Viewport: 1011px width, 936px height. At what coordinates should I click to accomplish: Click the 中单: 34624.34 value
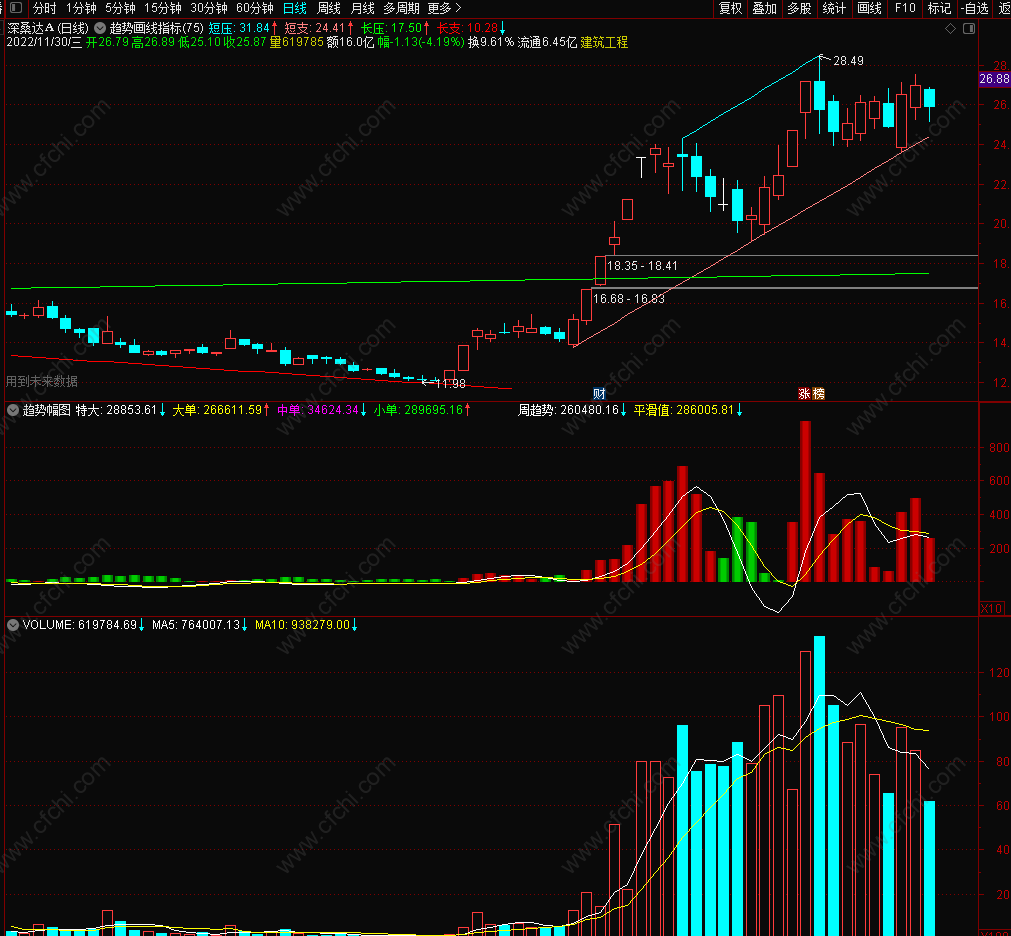tap(322, 410)
